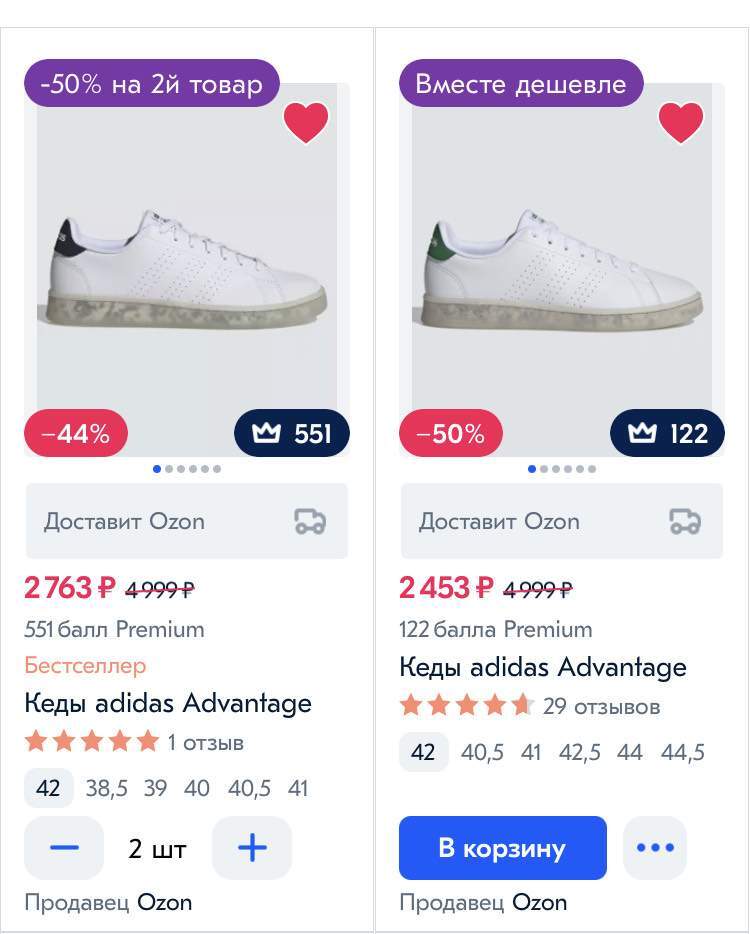Screen dimensions: 750x934
Task: Select size 38,5 on the left product
Action: click(106, 788)
